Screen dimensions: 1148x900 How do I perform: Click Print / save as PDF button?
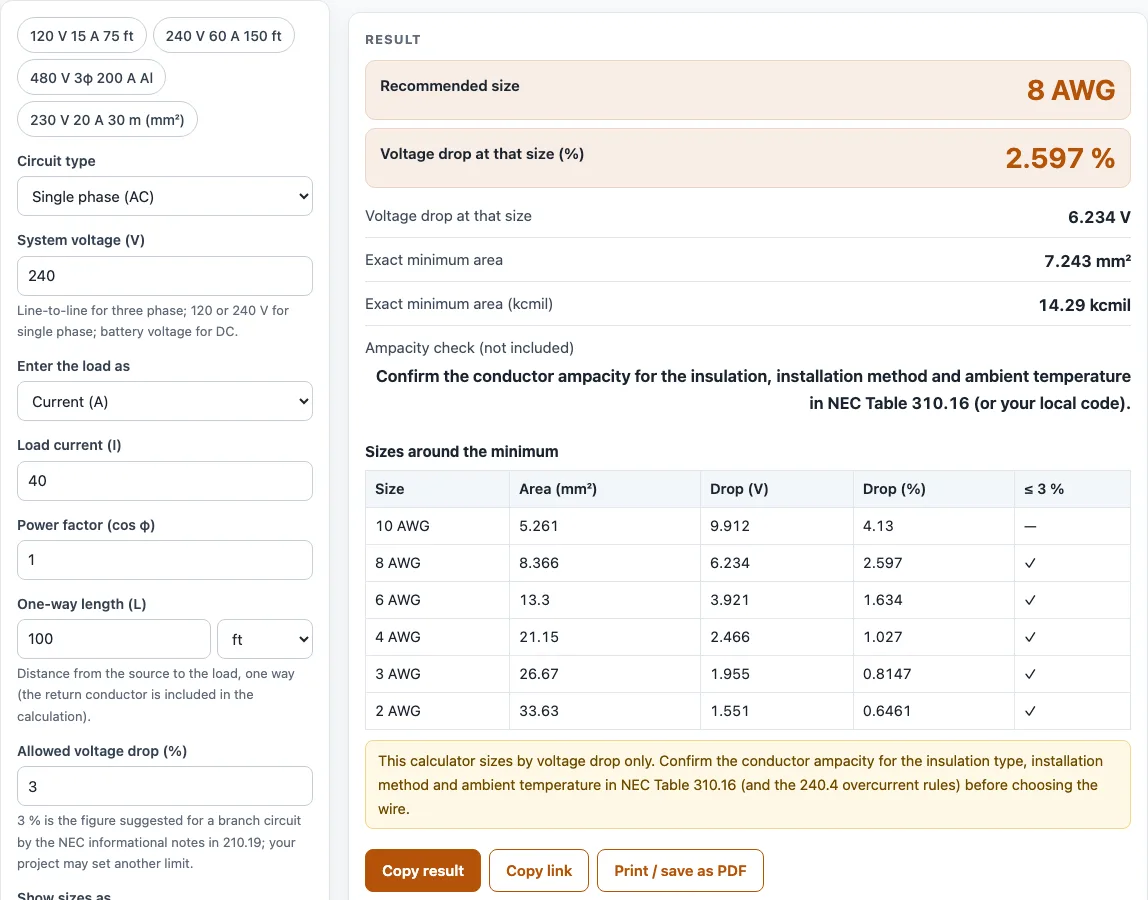pos(680,871)
